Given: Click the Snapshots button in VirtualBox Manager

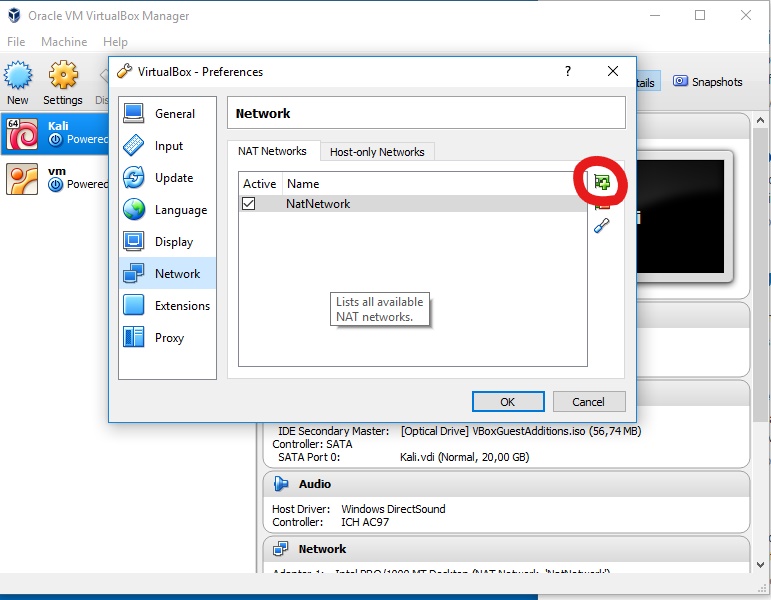Looking at the screenshot, I should pos(708,82).
